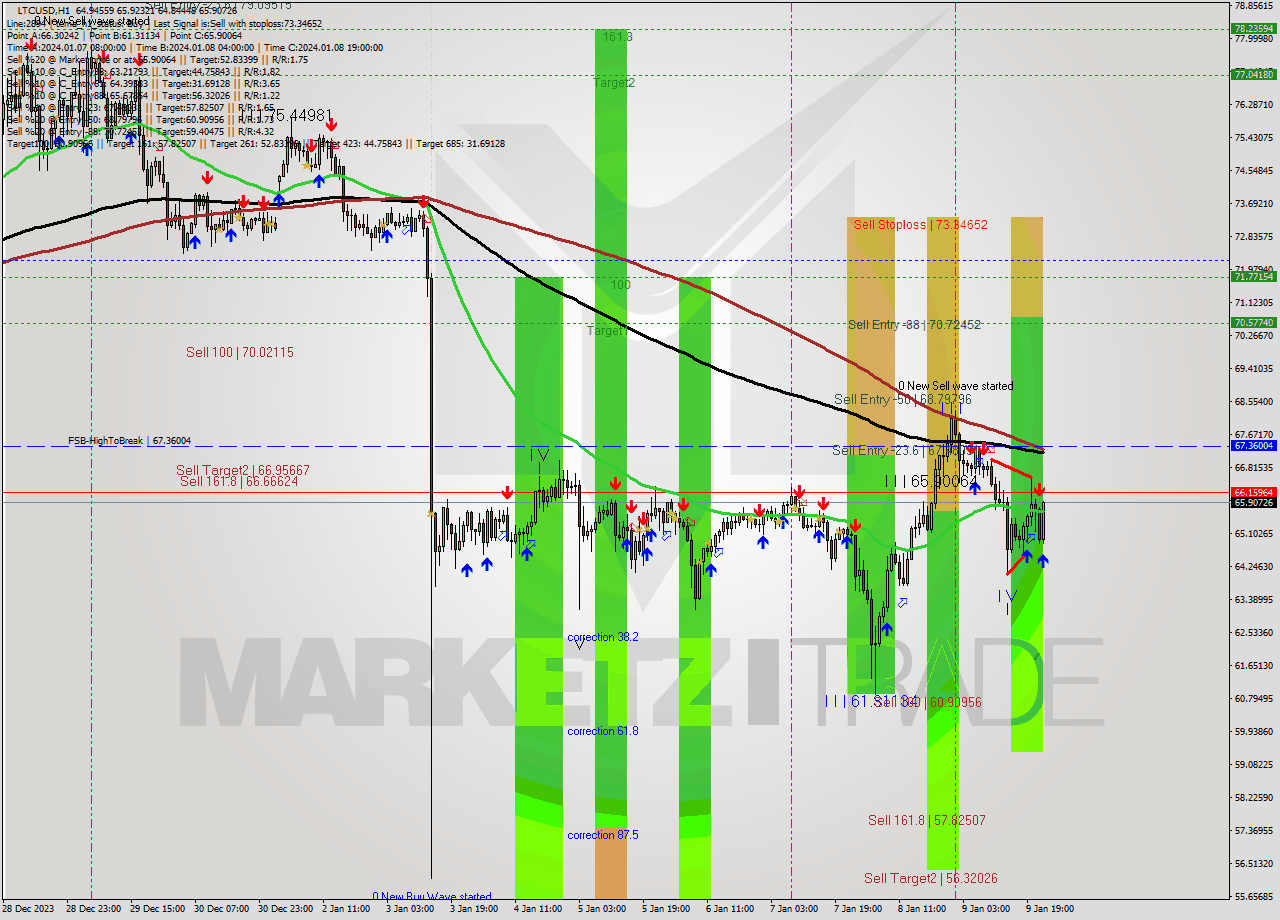
Task: Click '0 New Sell wave started' near Sell Entry -50
Action: [x=955, y=386]
